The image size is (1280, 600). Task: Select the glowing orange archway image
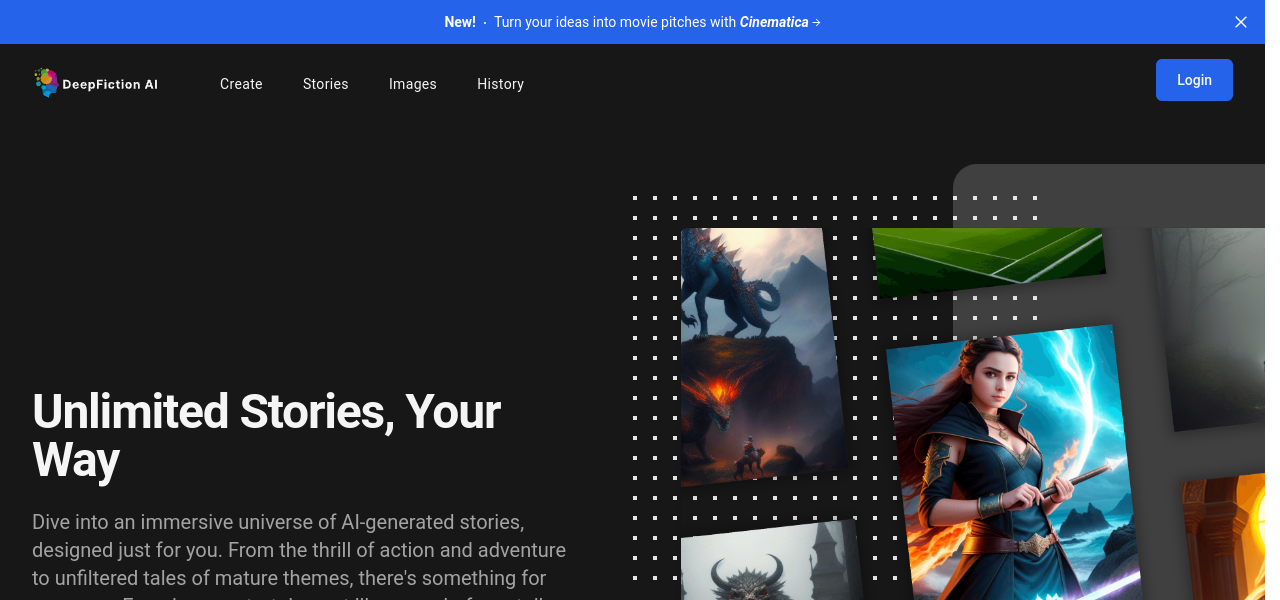point(1225,540)
